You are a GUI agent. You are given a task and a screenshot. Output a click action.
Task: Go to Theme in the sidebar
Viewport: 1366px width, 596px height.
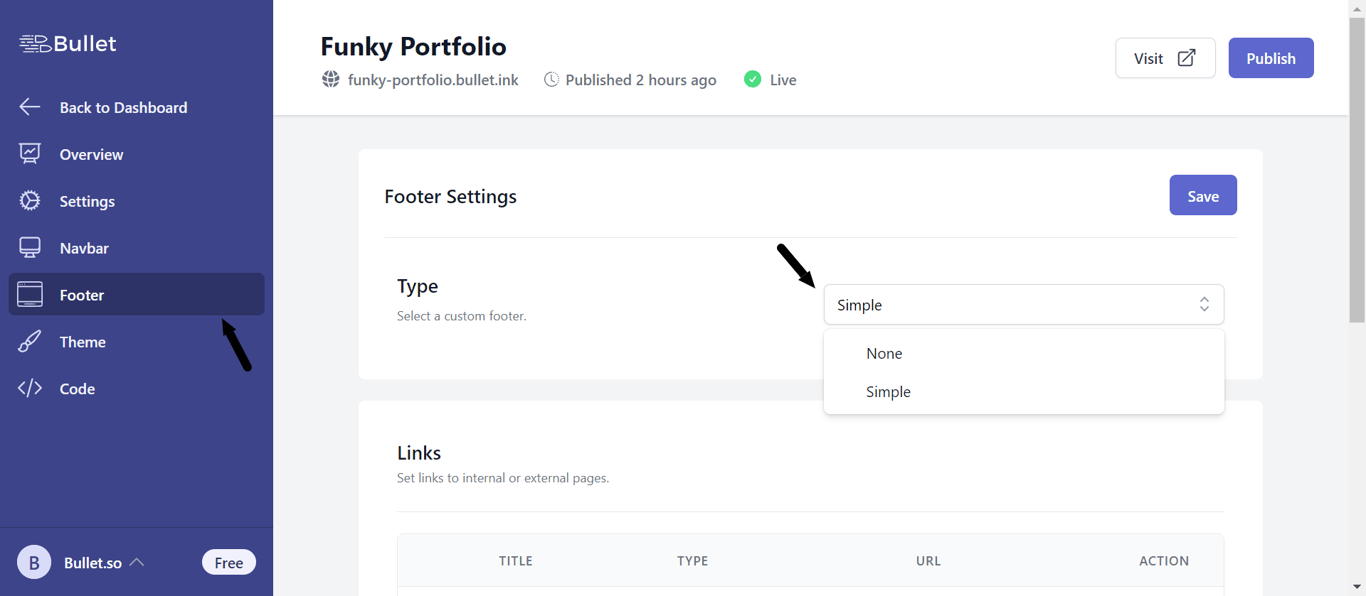coord(83,342)
